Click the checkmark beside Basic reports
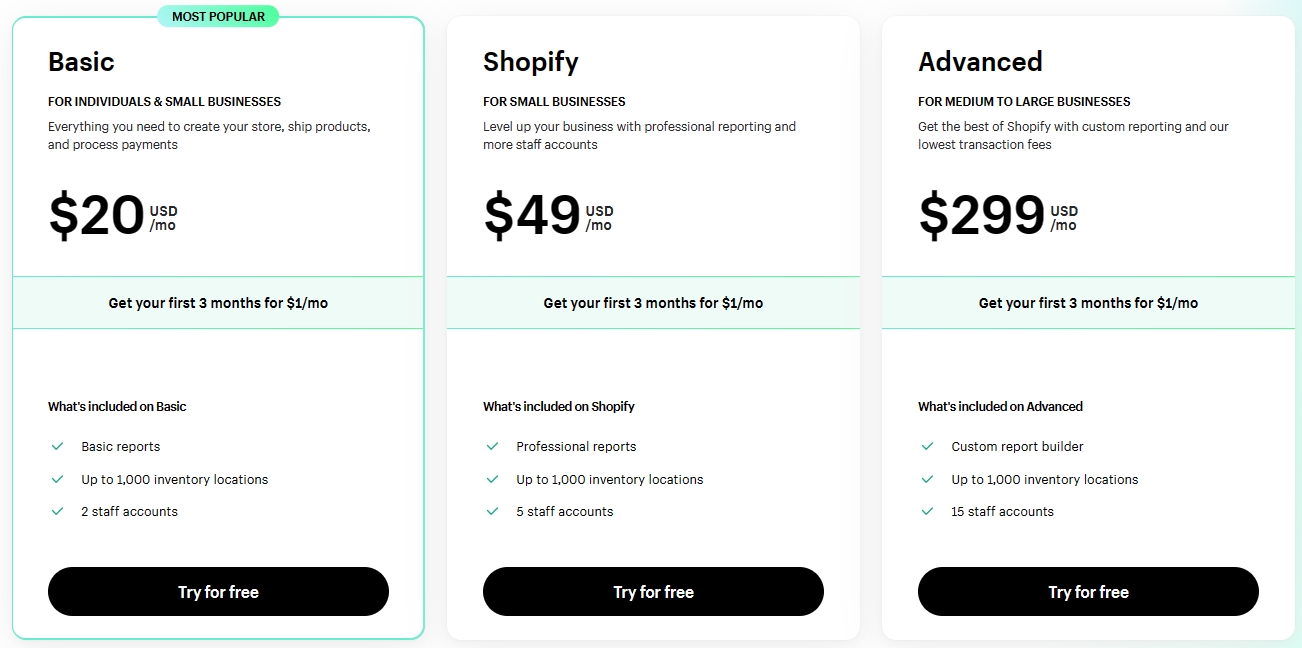The width and height of the screenshot is (1302, 648). 57,446
